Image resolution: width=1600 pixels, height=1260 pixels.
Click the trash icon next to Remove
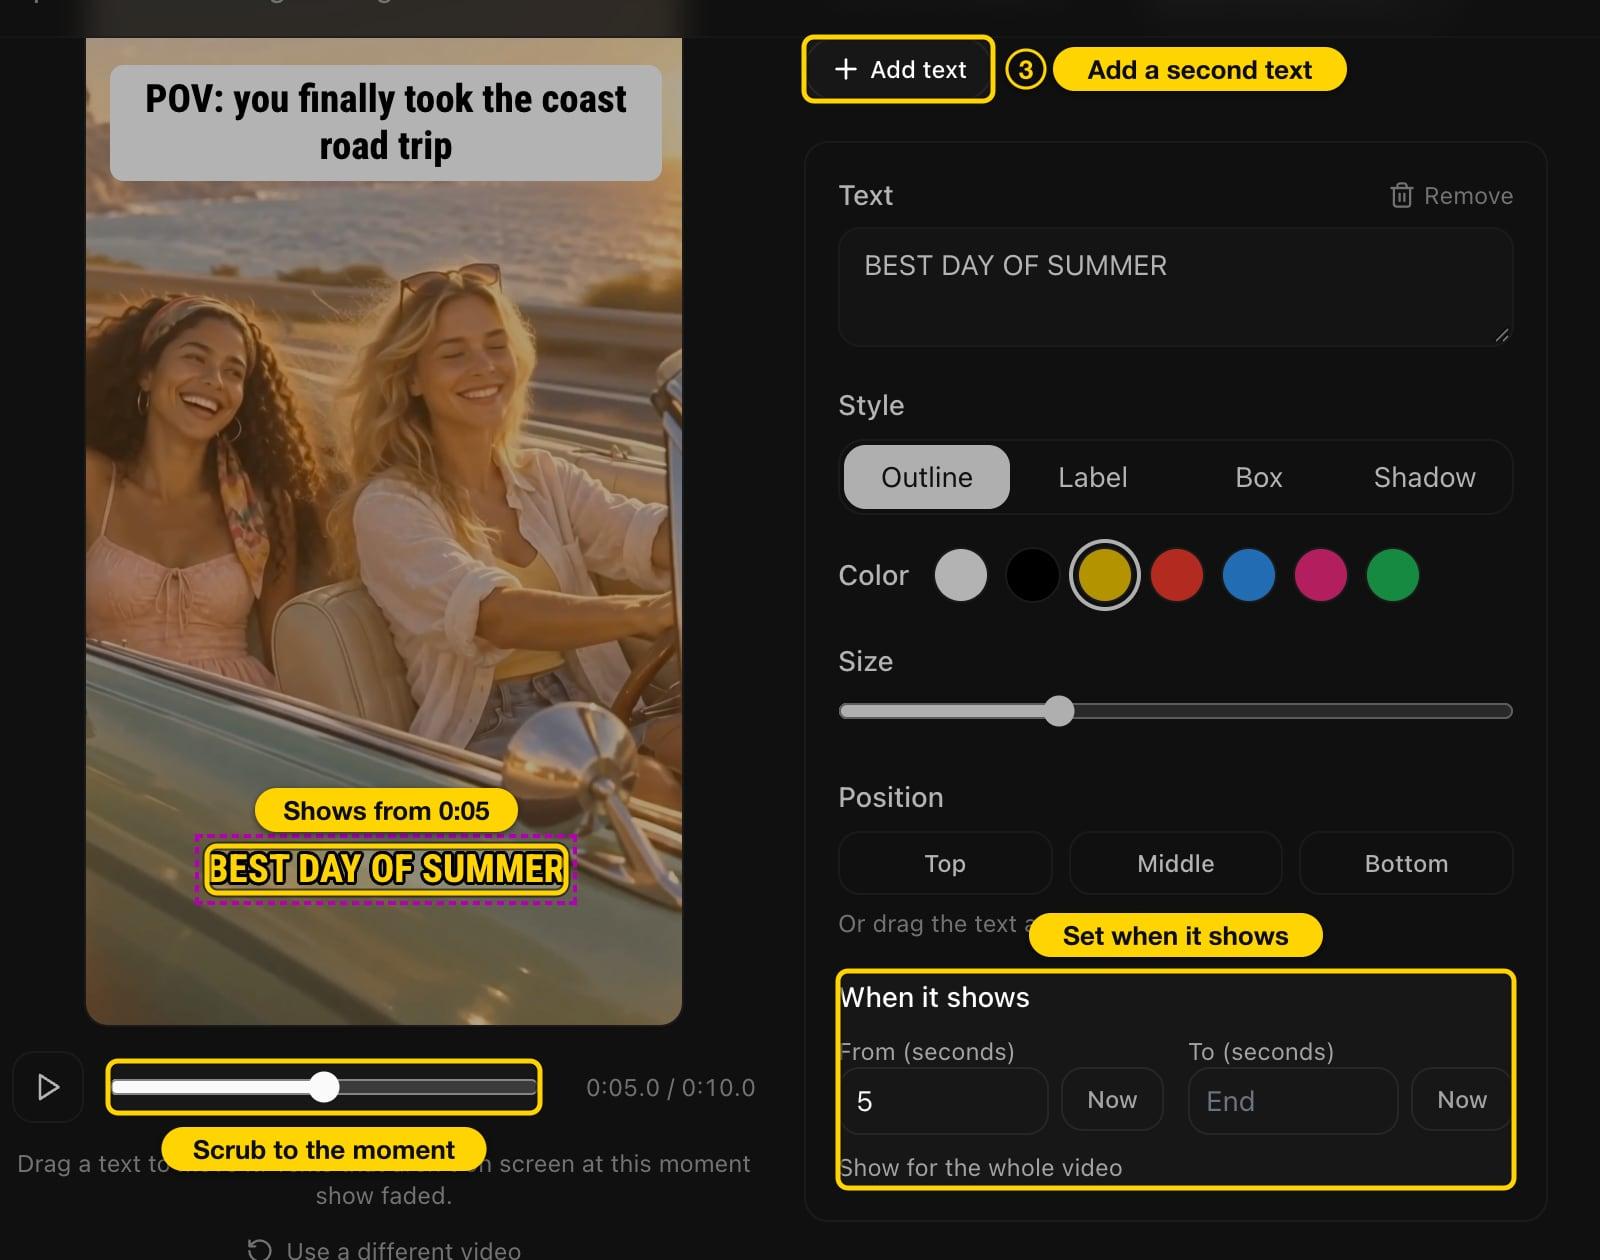point(1401,195)
